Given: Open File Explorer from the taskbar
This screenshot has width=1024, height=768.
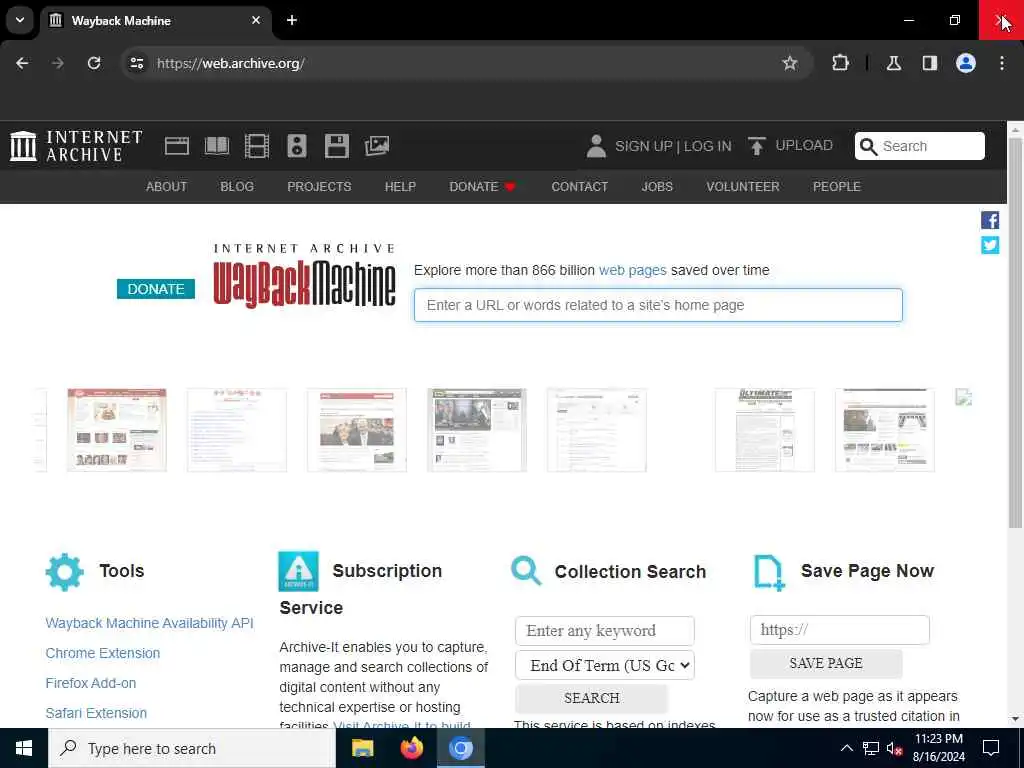Looking at the screenshot, I should tap(362, 748).
